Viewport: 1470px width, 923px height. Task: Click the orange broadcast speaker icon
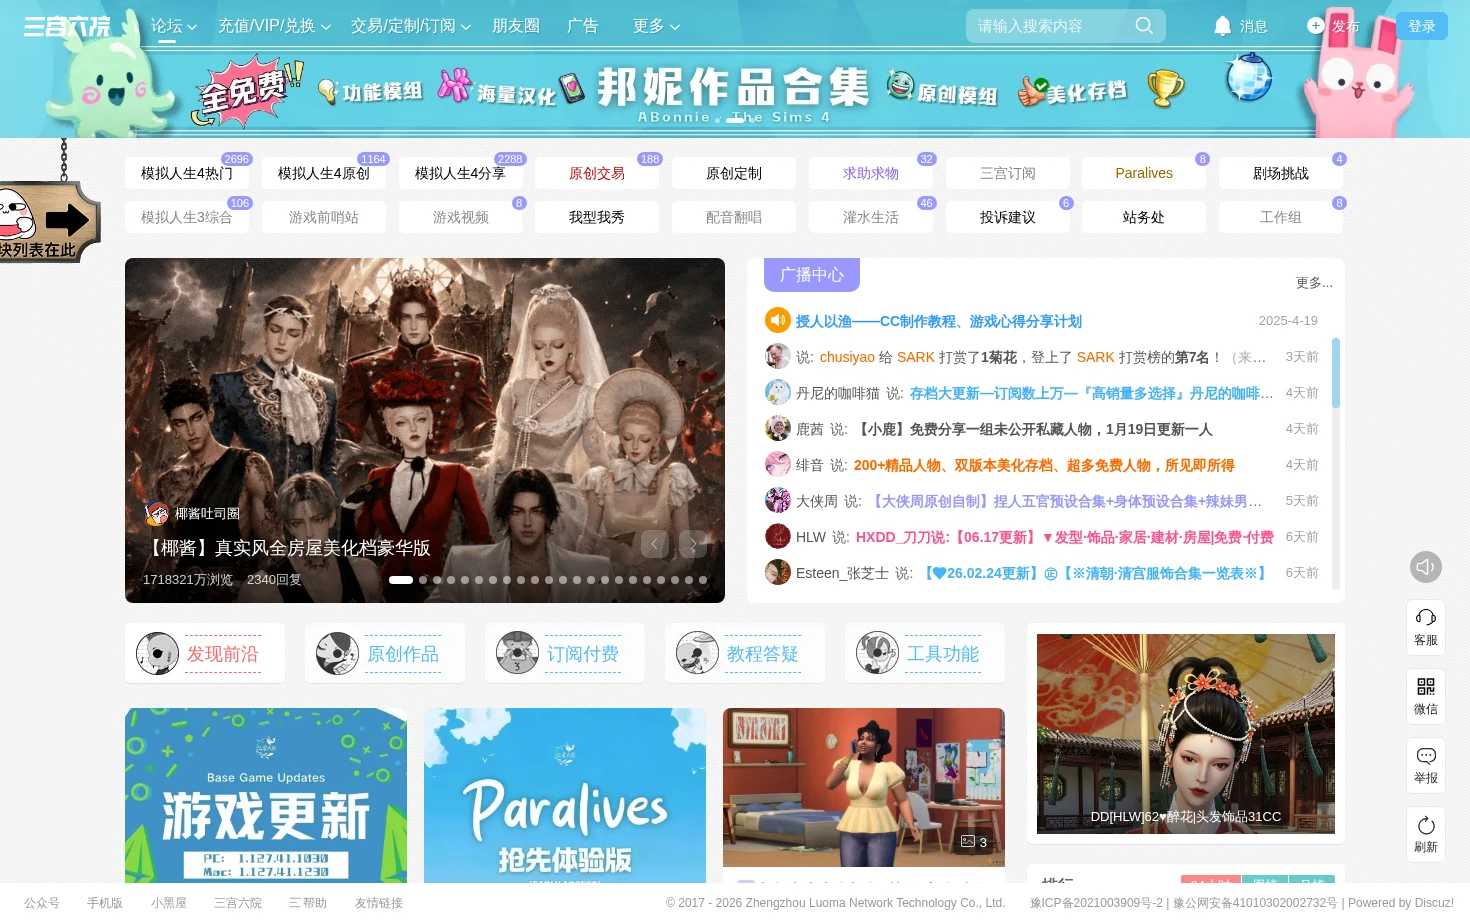coord(778,320)
